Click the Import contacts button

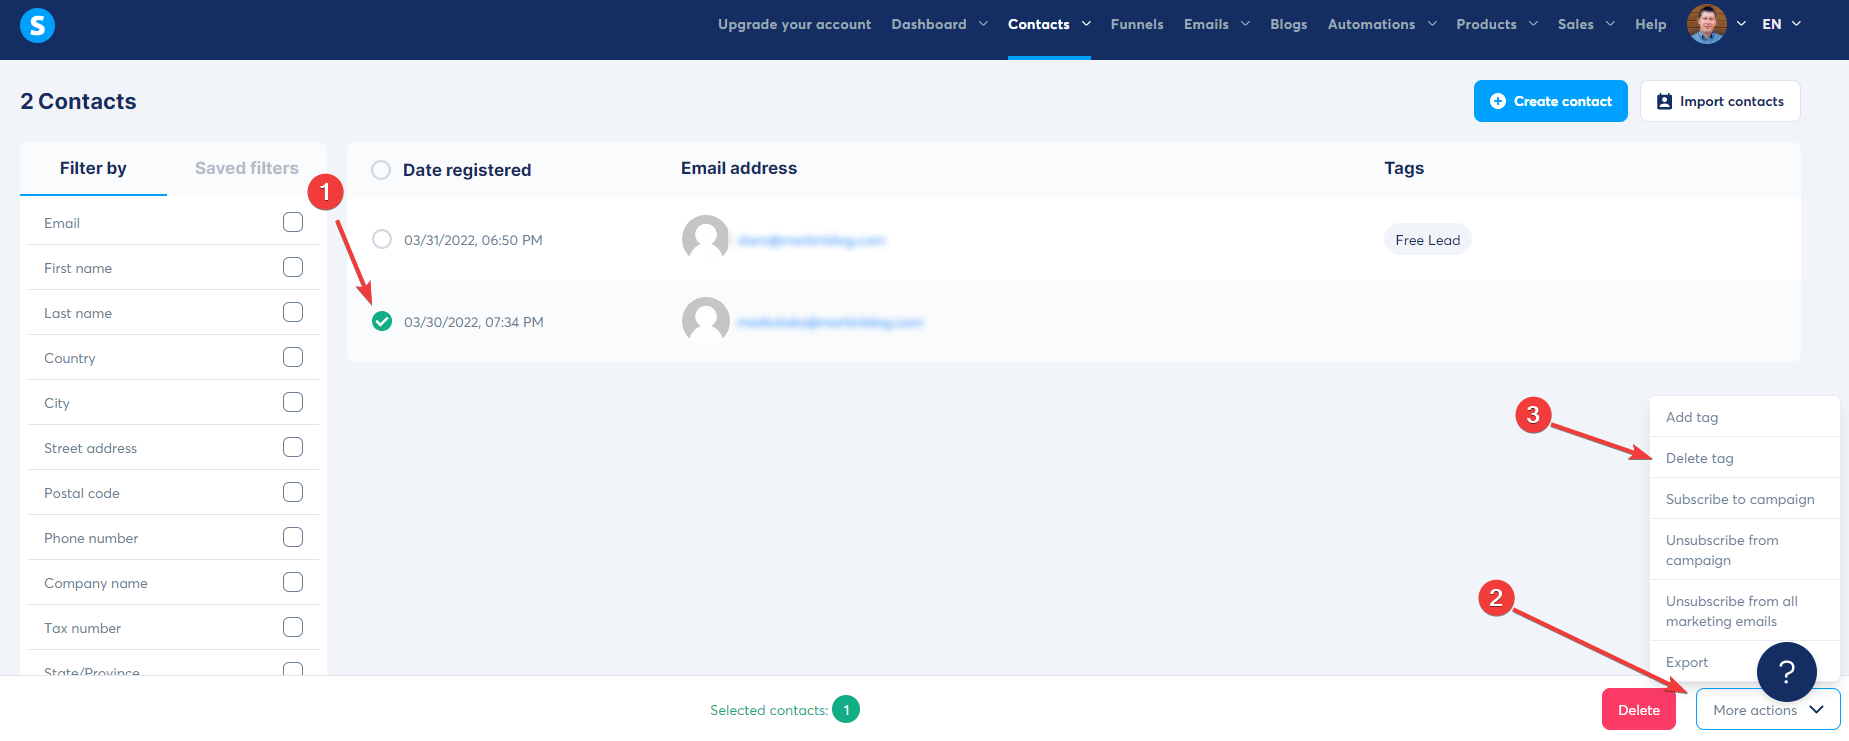pyautogui.click(x=1719, y=101)
